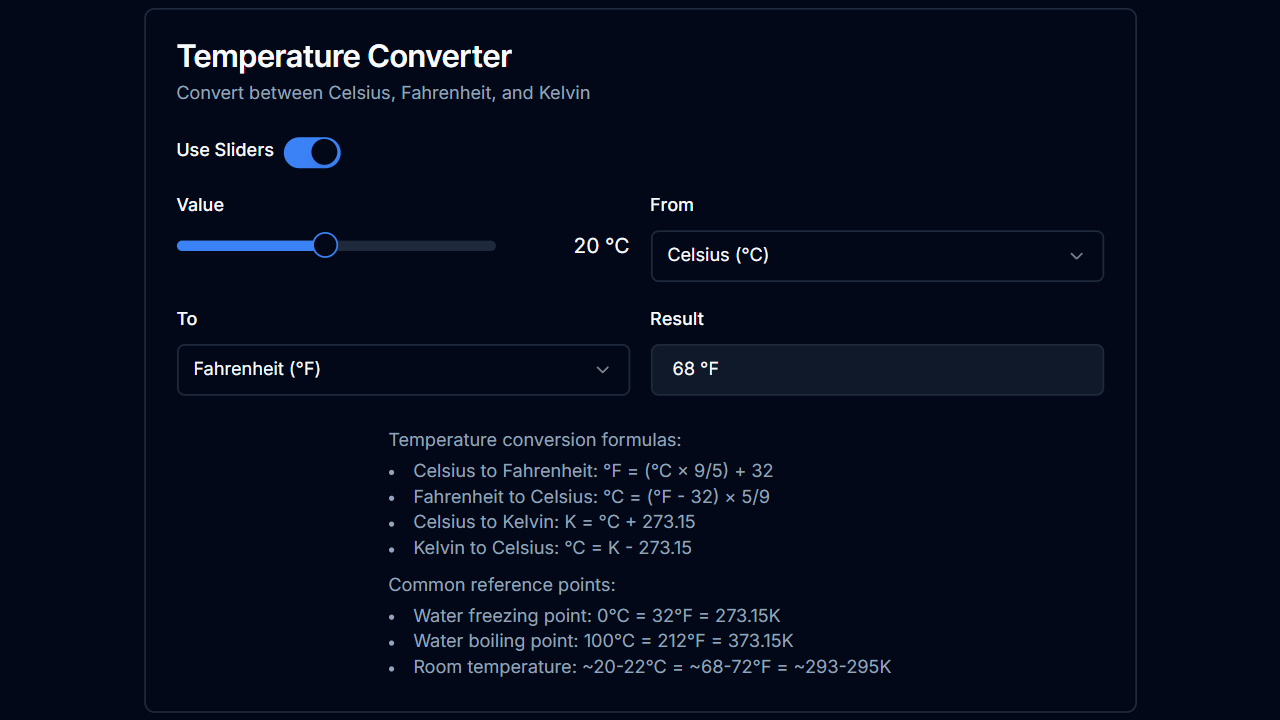Click the Result field showing 68 °F
This screenshot has width=1280, height=720.
[877, 369]
